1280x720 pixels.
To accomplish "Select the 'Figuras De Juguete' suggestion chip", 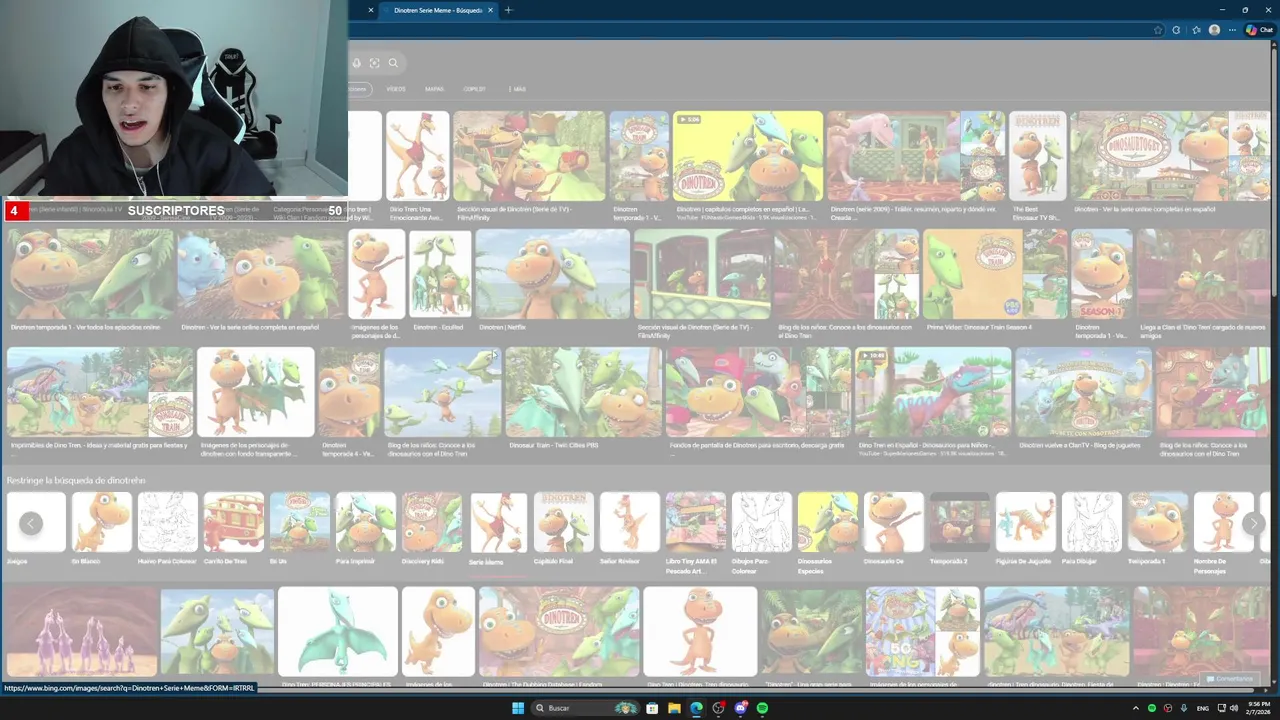I will [x=1026, y=528].
